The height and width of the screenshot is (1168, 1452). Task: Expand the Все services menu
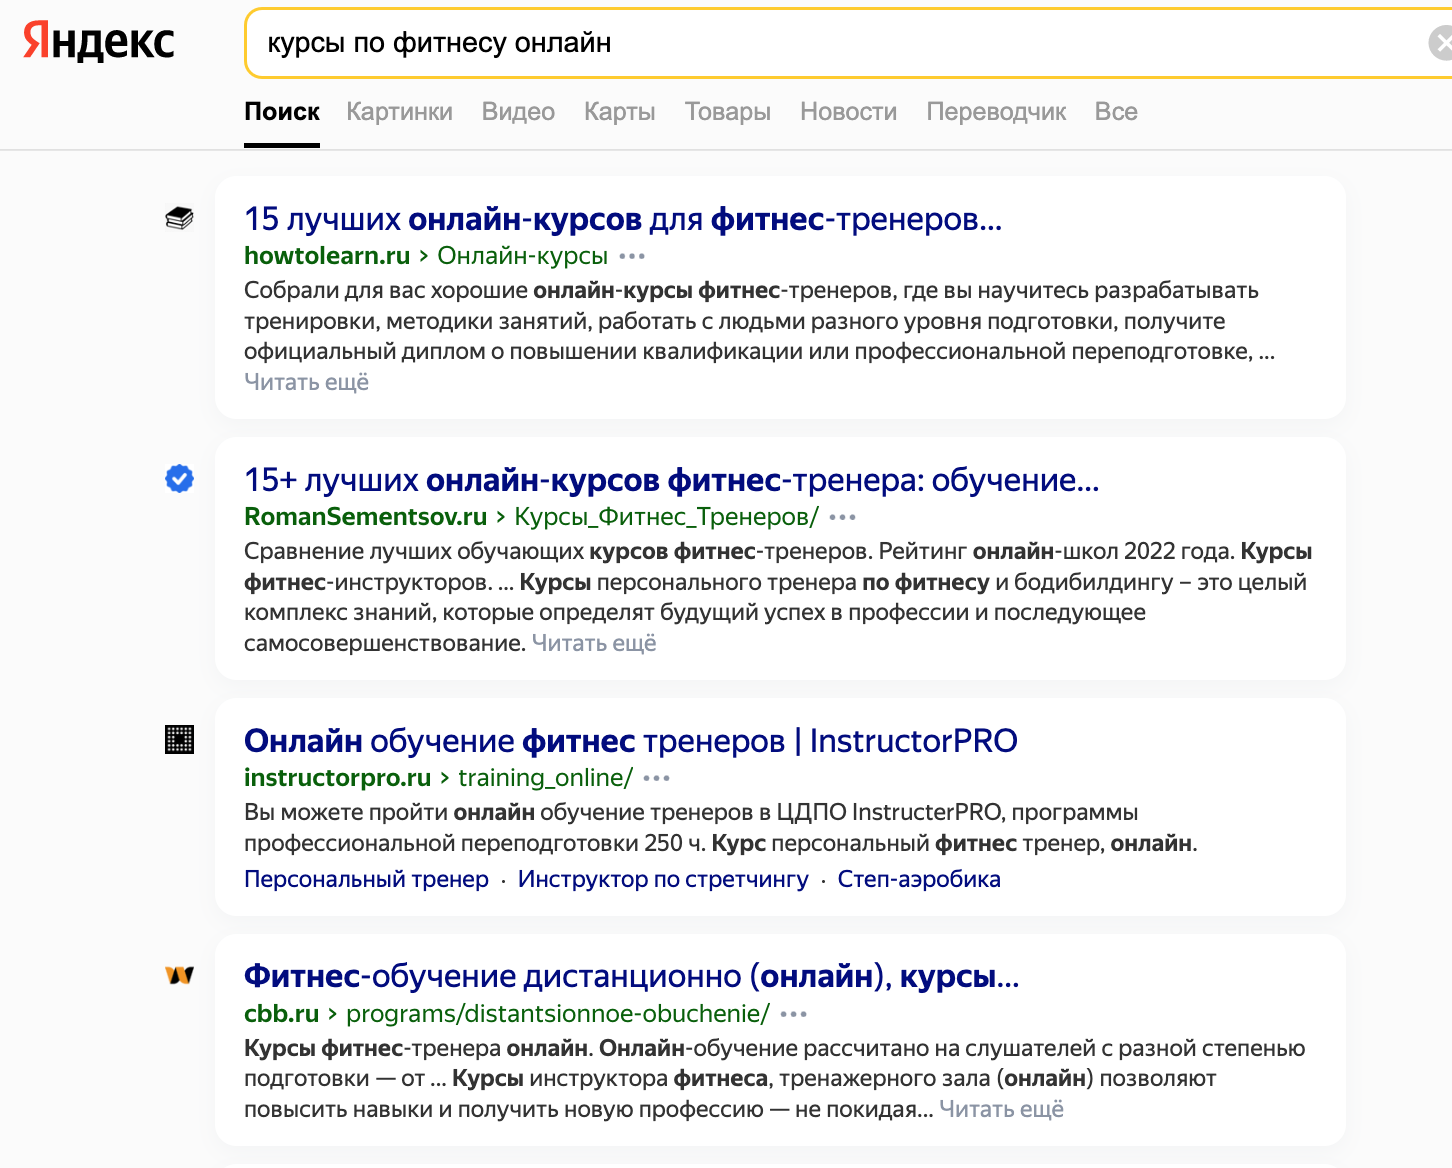click(1116, 112)
